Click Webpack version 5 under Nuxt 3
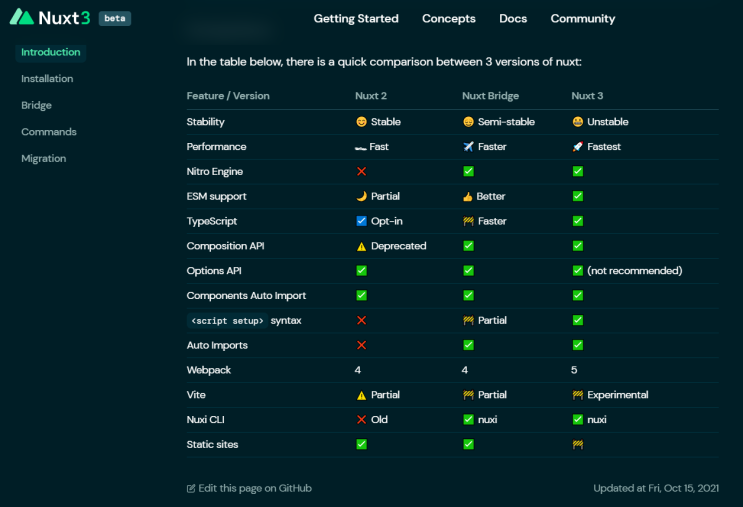The height and width of the screenshot is (507, 743). pos(574,370)
